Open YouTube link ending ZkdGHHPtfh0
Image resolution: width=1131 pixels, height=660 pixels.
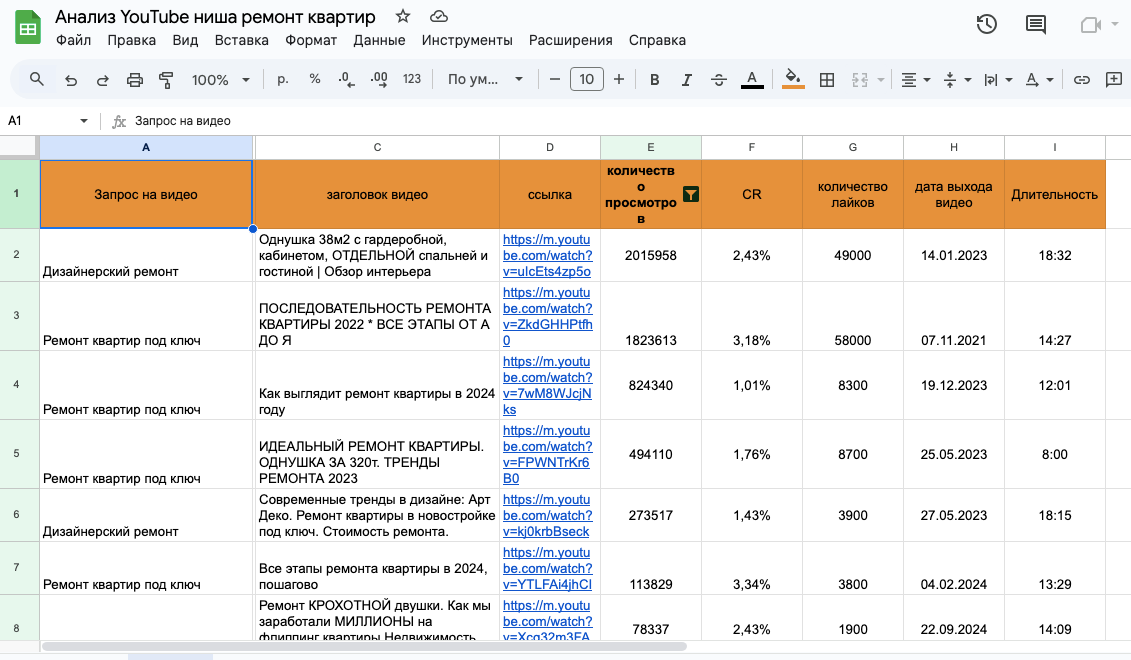point(547,316)
